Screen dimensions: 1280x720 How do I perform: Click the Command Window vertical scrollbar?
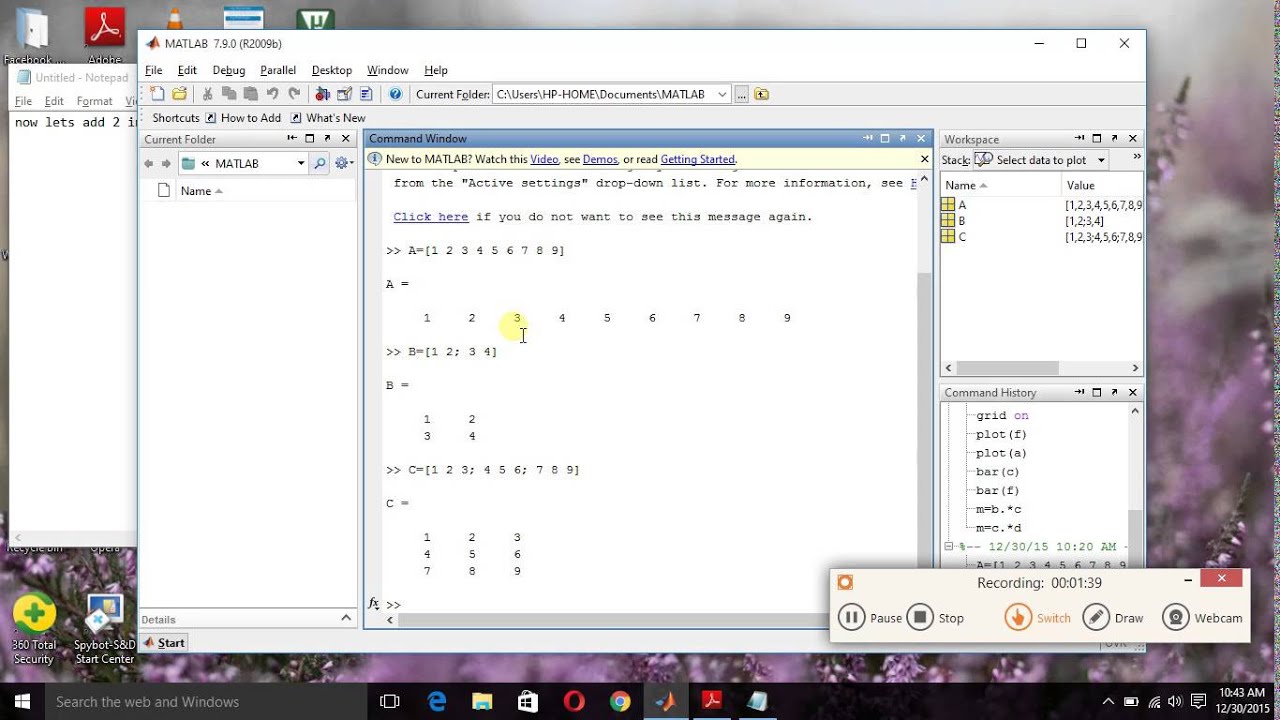[924, 430]
